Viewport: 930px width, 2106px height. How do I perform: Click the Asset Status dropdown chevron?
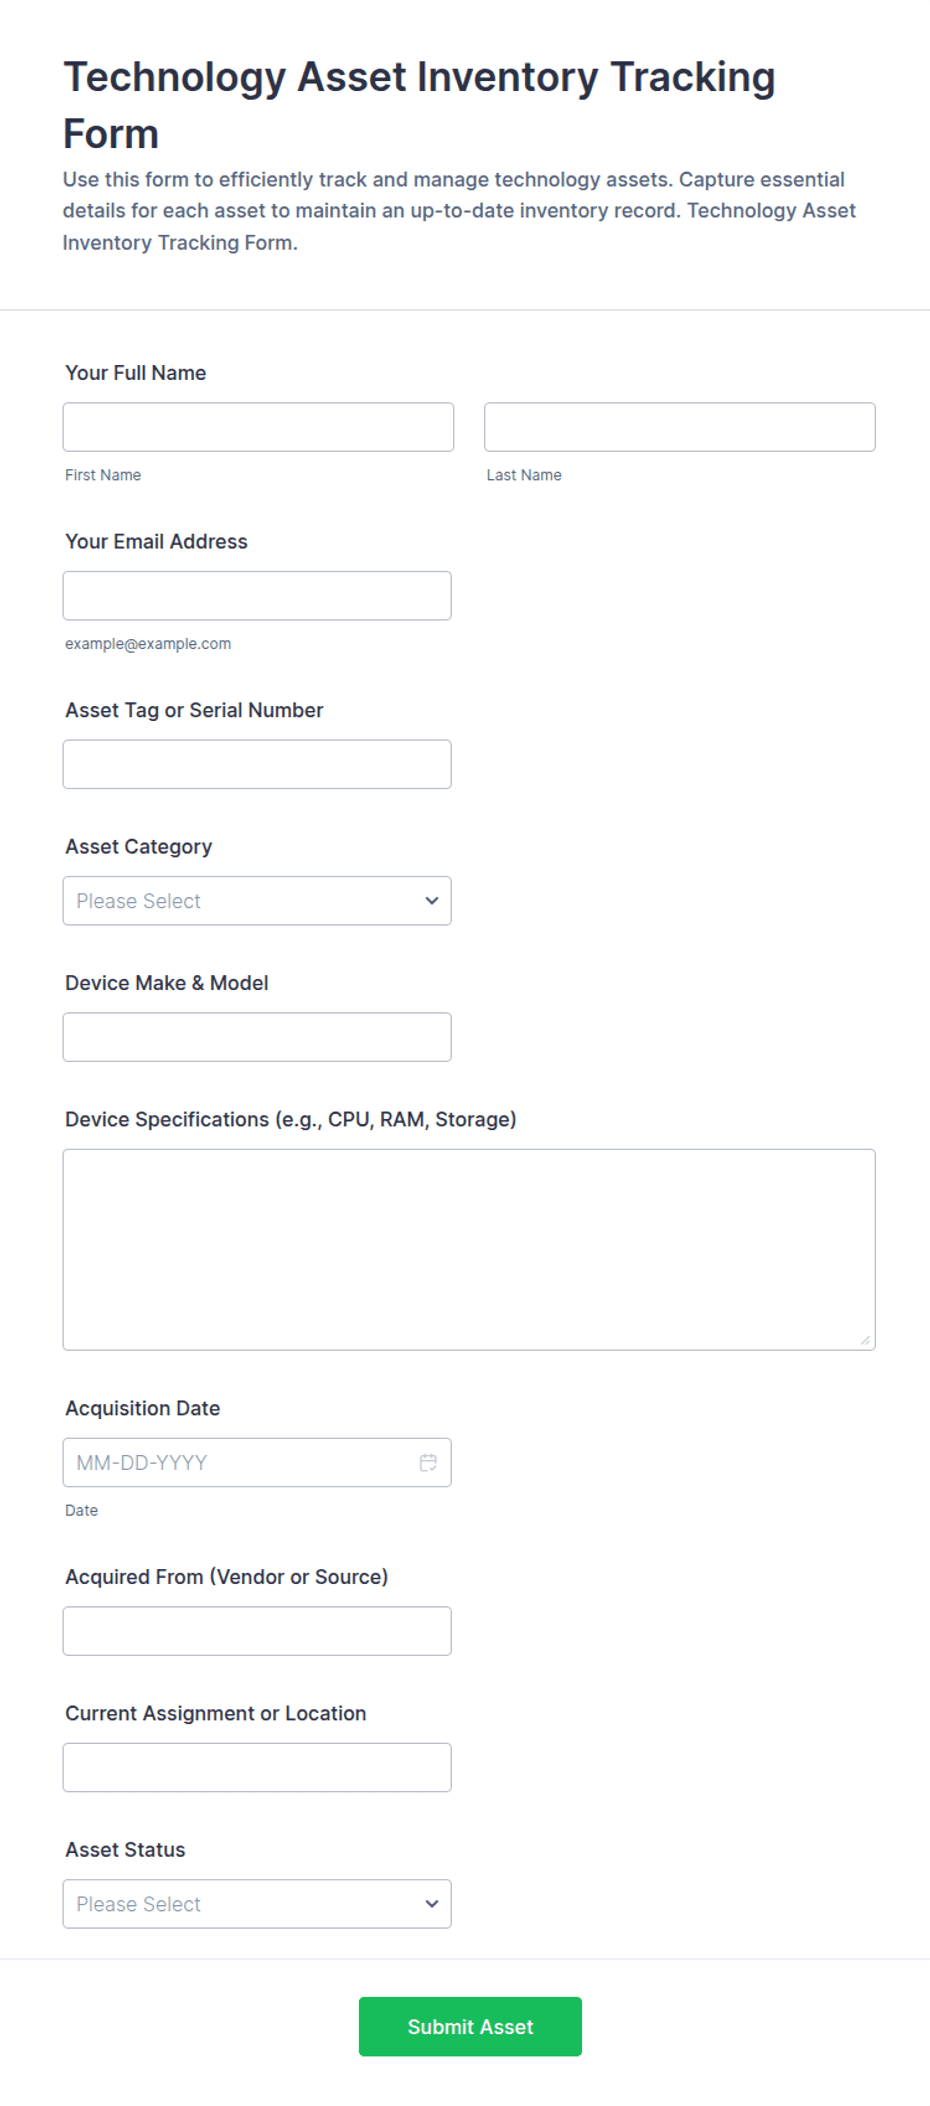(432, 1904)
